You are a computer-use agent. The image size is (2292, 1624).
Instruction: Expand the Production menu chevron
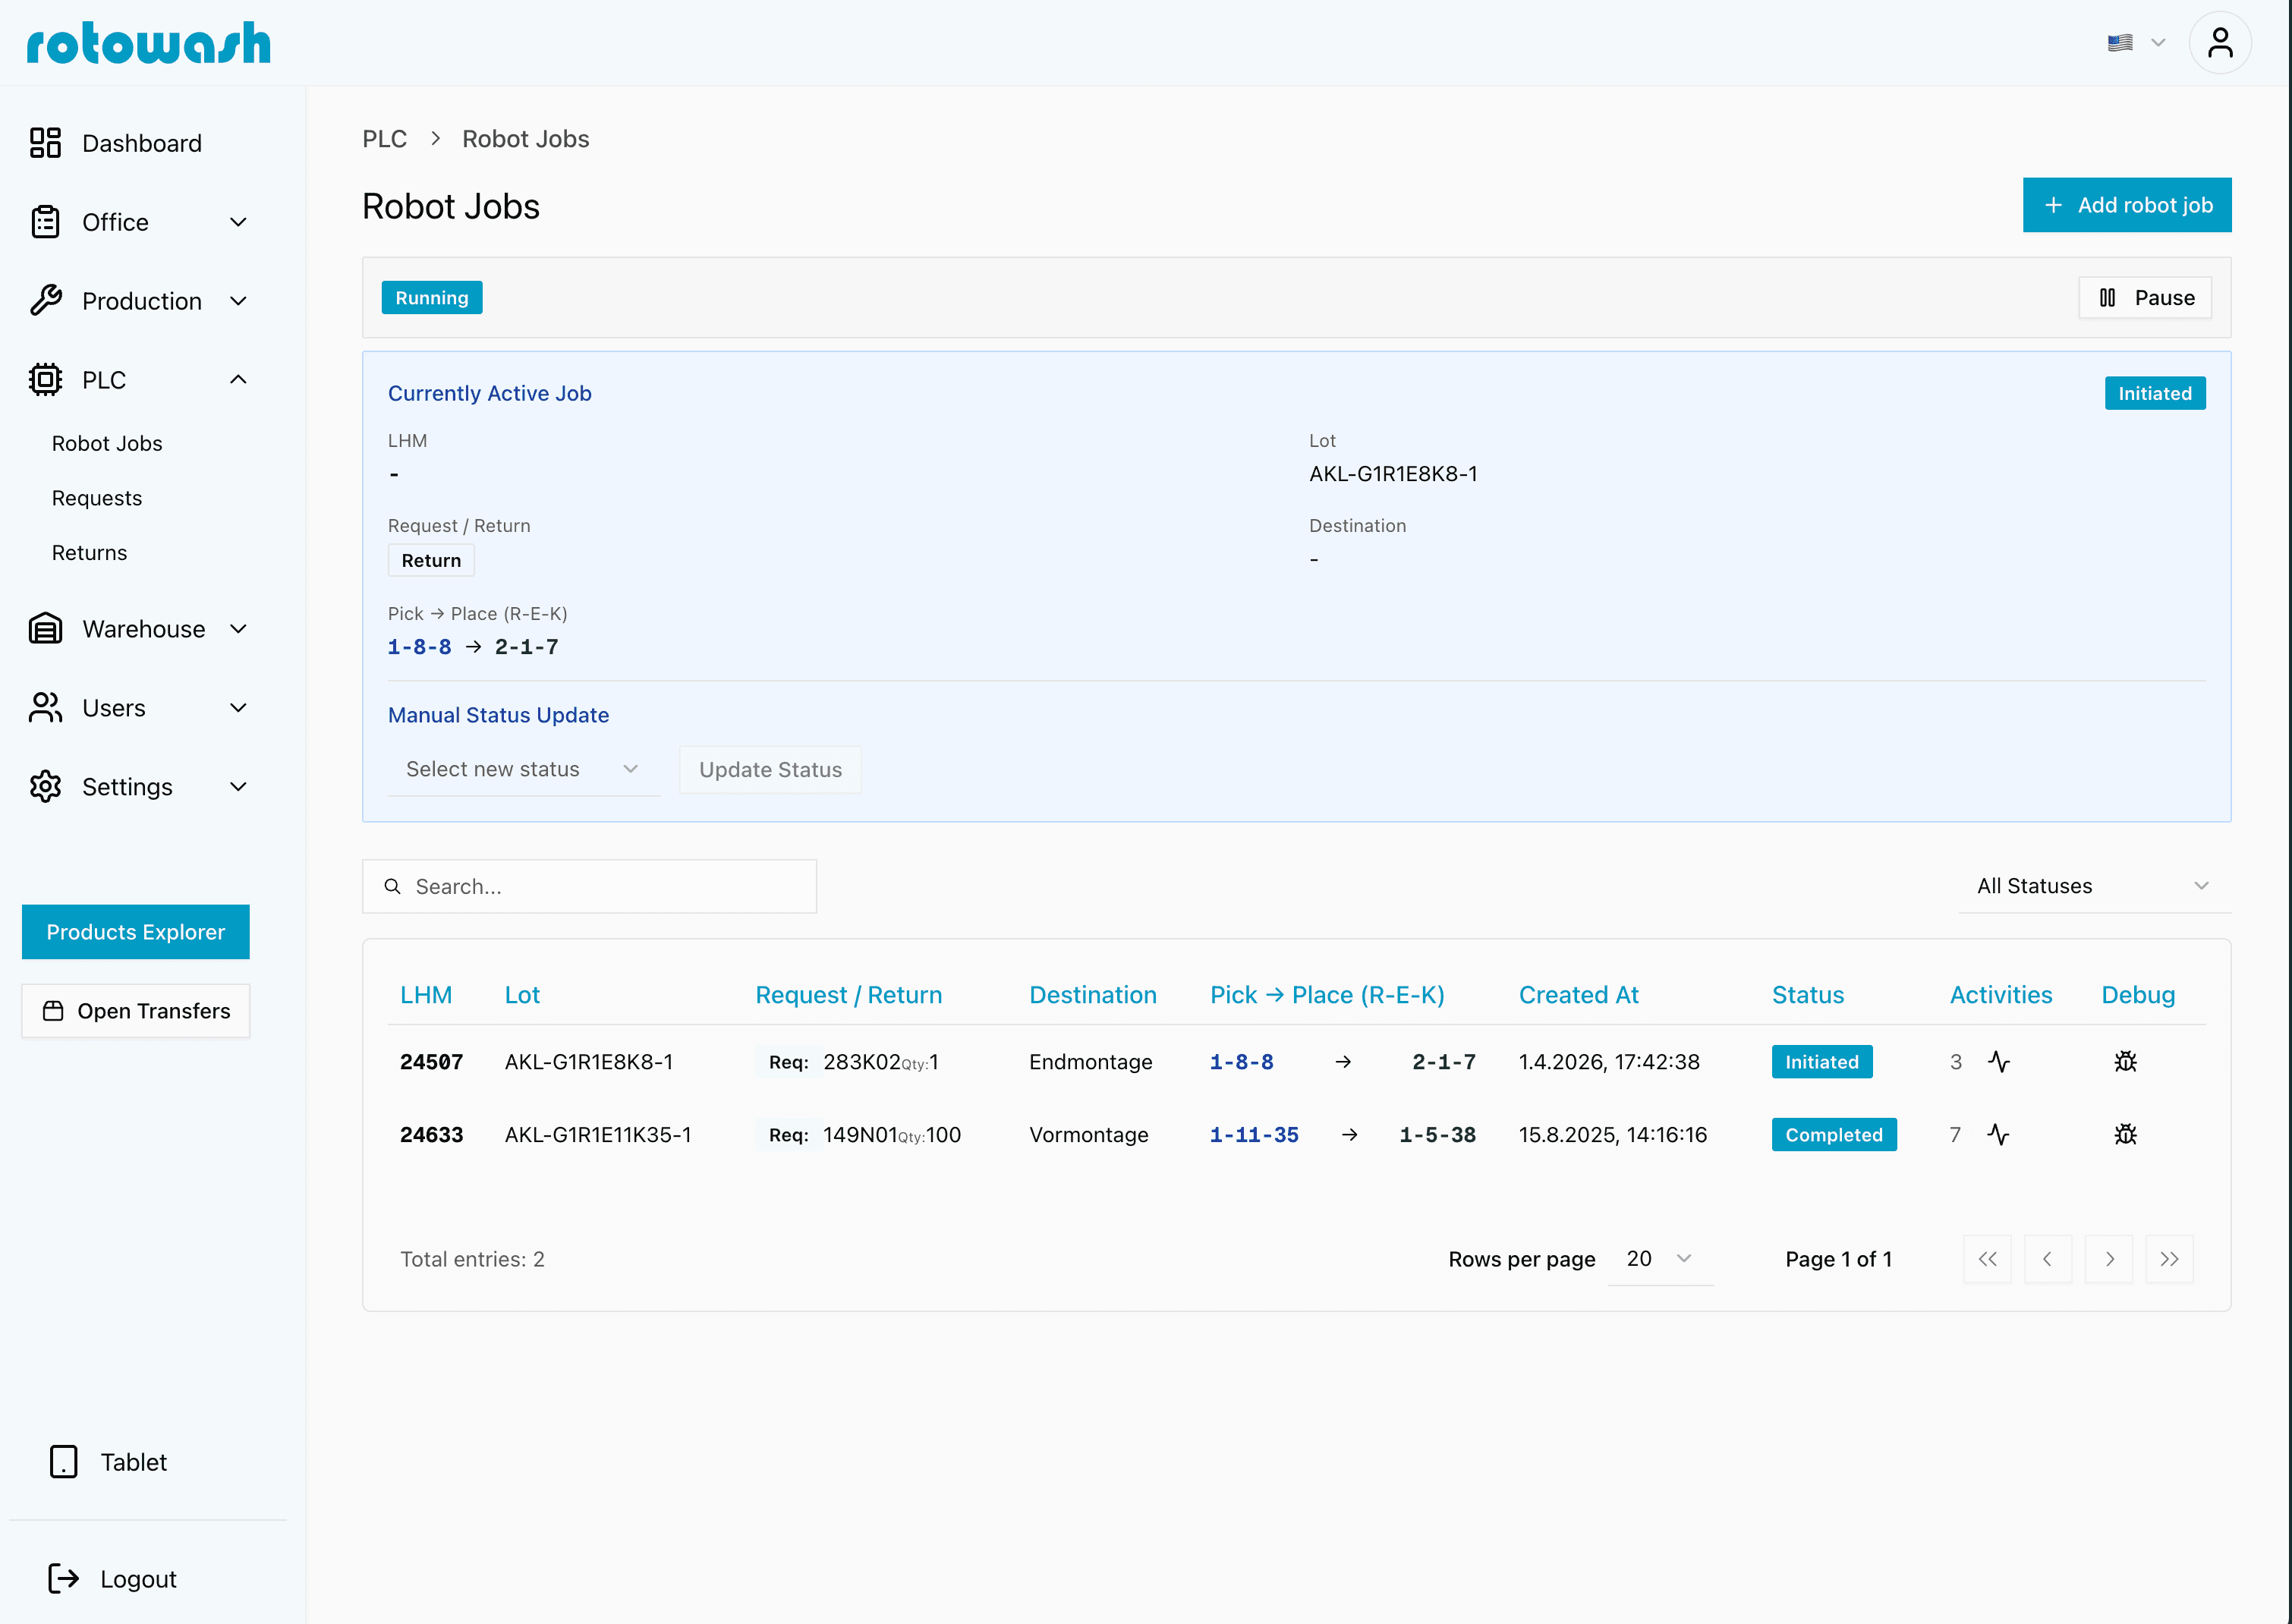pos(238,301)
